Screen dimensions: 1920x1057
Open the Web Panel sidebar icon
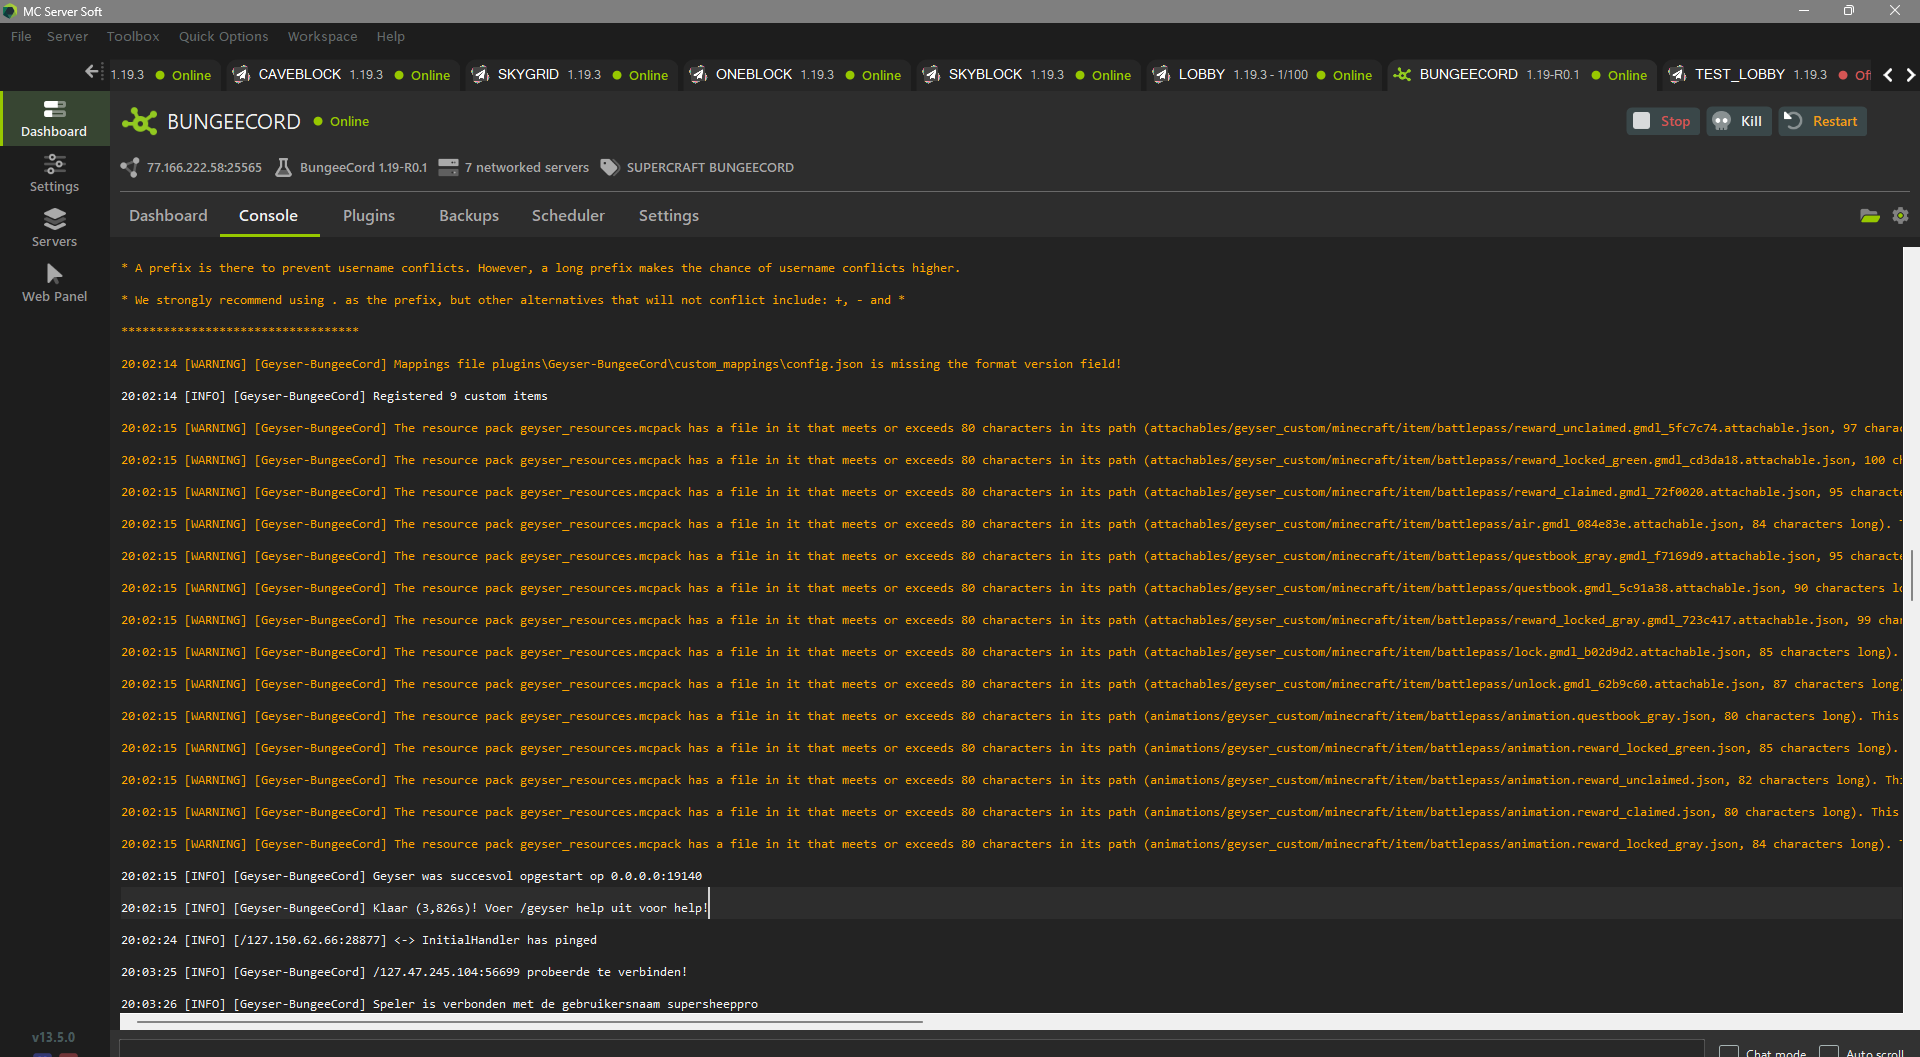tap(54, 281)
